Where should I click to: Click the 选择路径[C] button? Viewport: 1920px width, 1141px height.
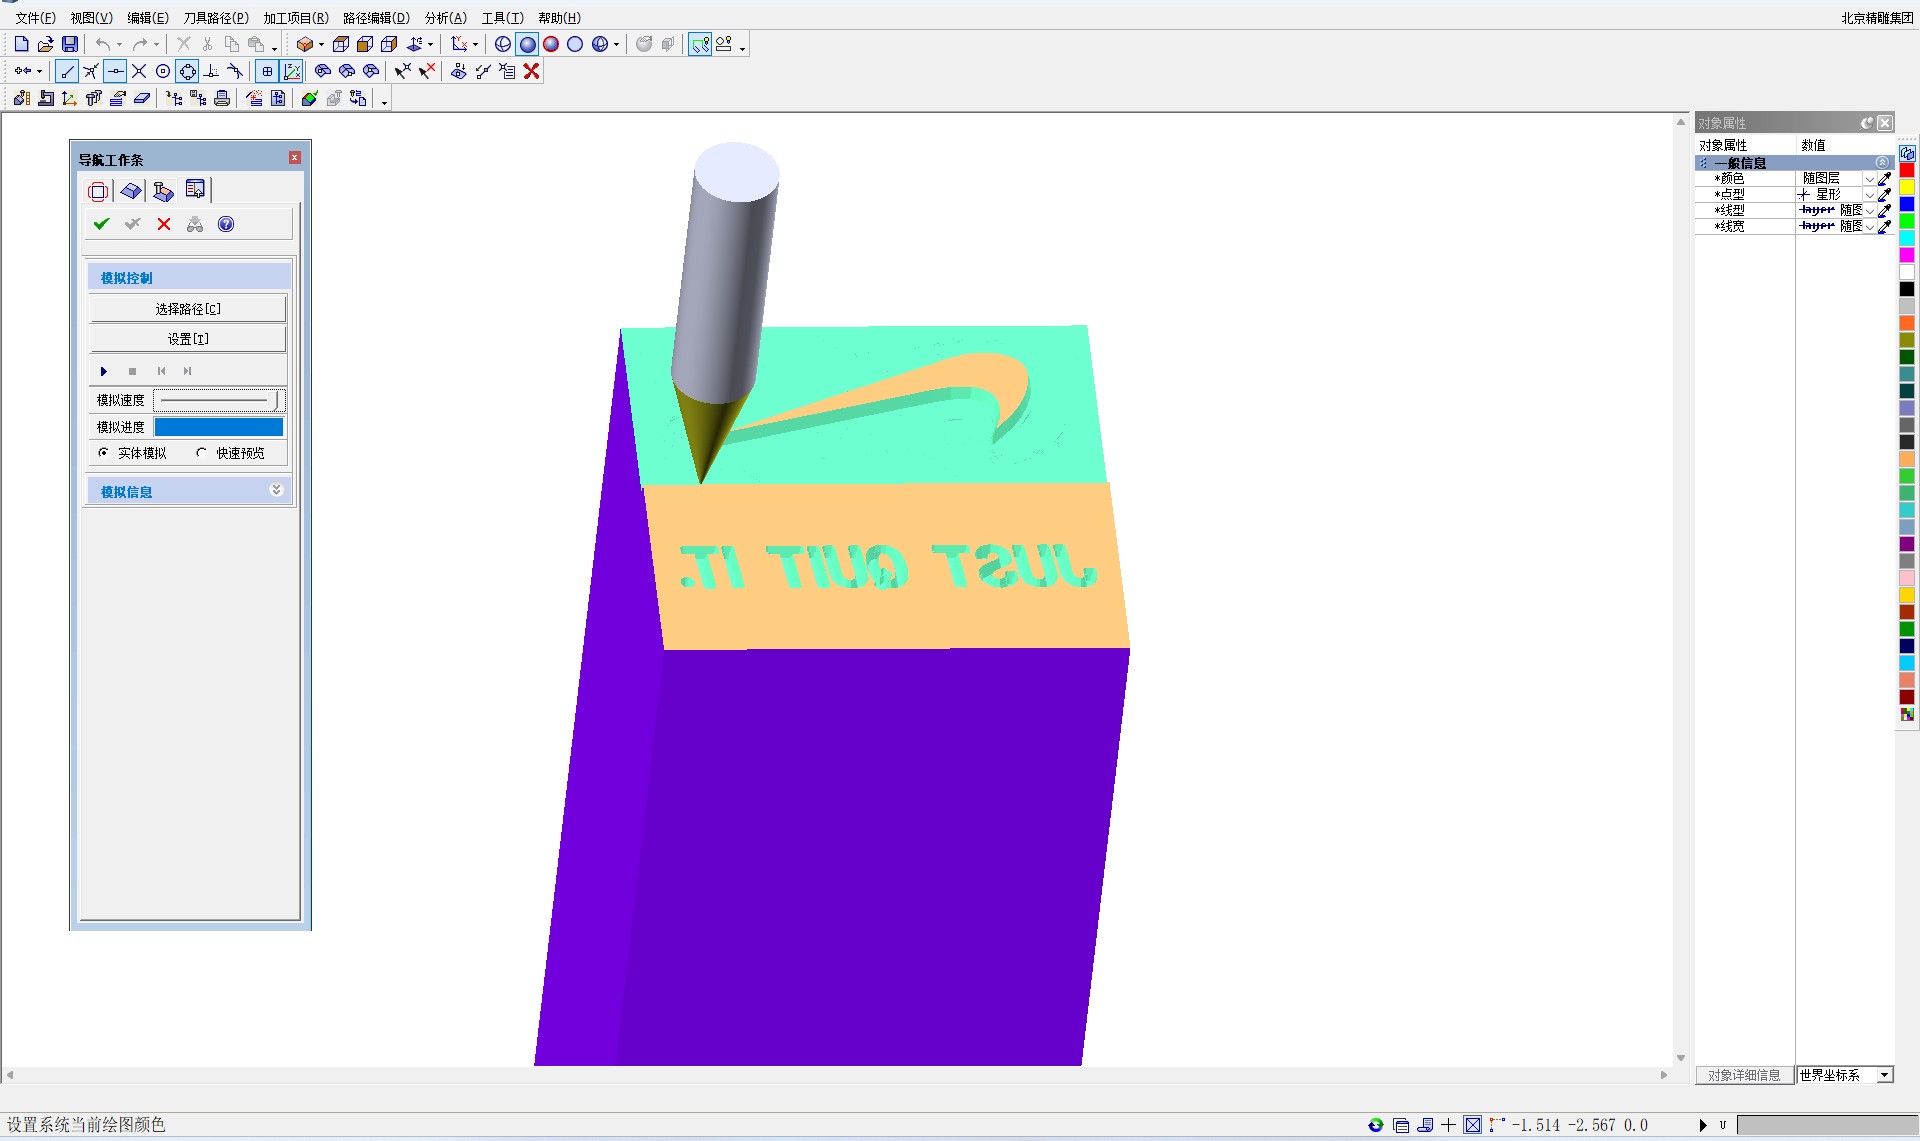188,309
